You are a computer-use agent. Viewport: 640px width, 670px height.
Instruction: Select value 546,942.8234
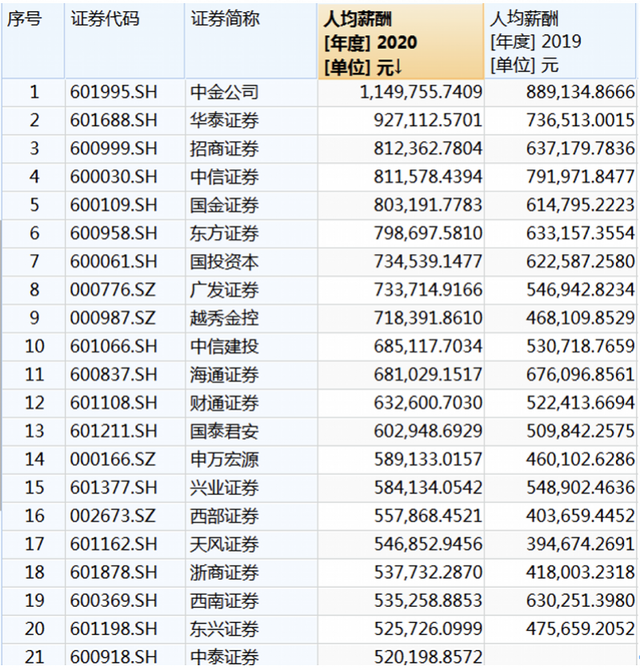click(x=561, y=290)
